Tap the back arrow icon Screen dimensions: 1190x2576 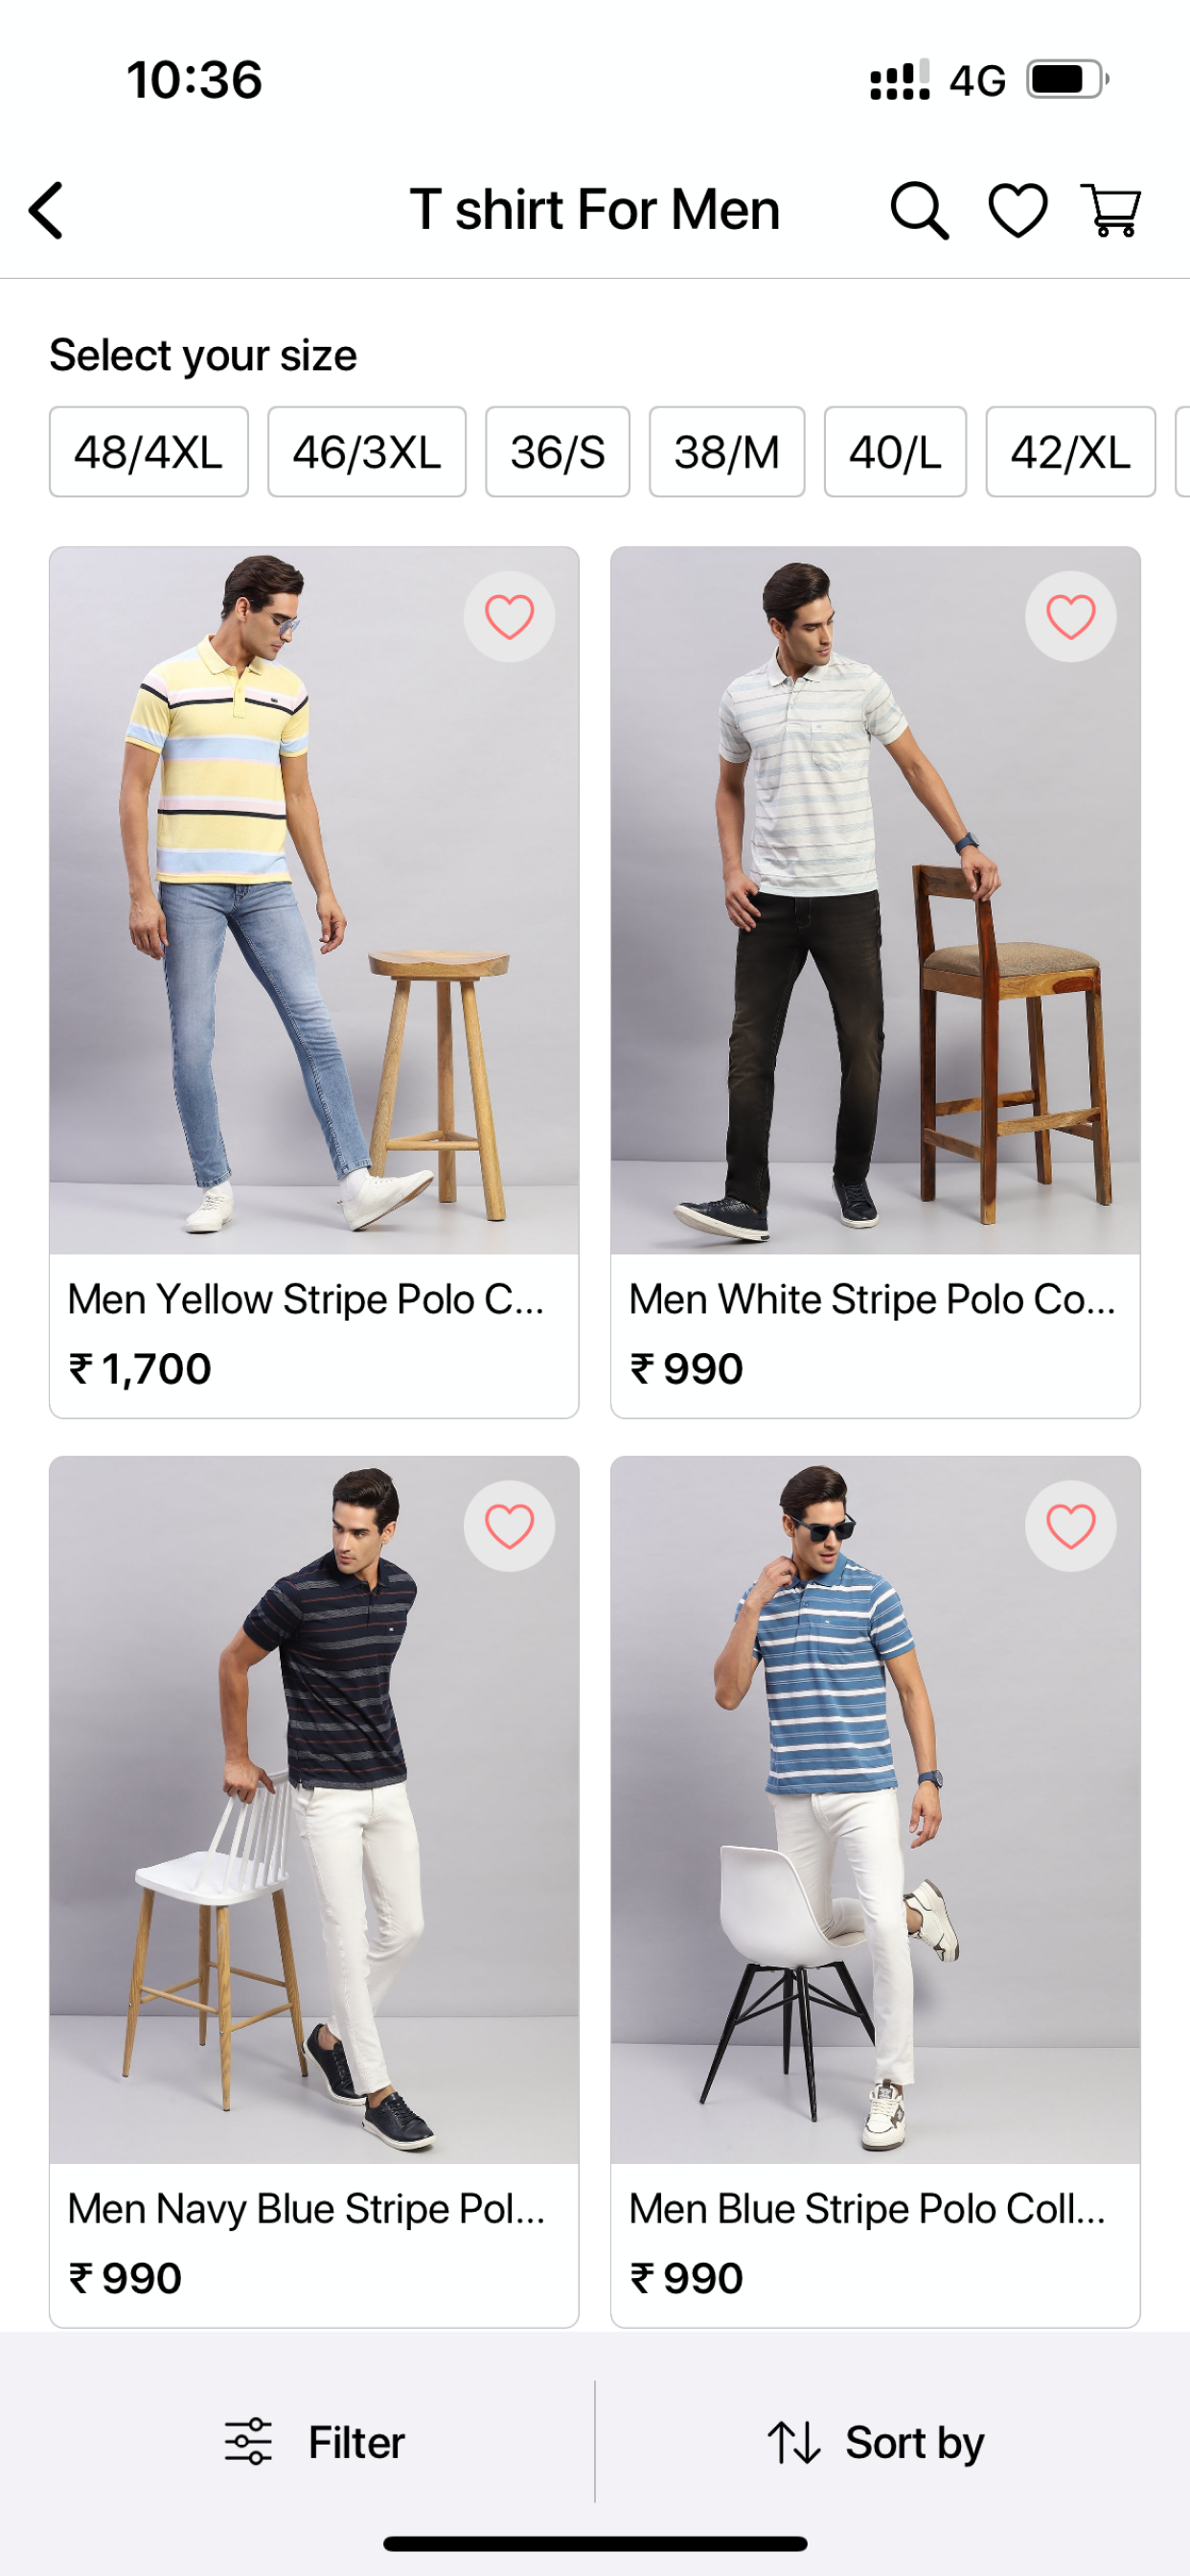pos(46,210)
